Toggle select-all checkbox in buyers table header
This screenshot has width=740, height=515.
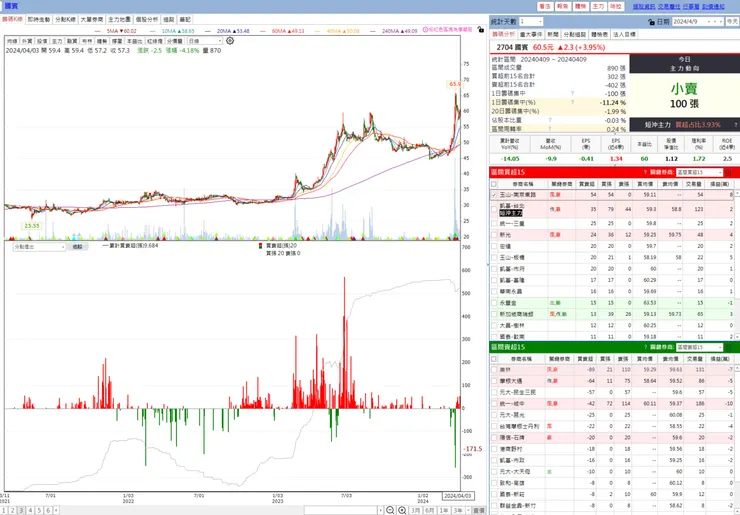[x=494, y=184]
